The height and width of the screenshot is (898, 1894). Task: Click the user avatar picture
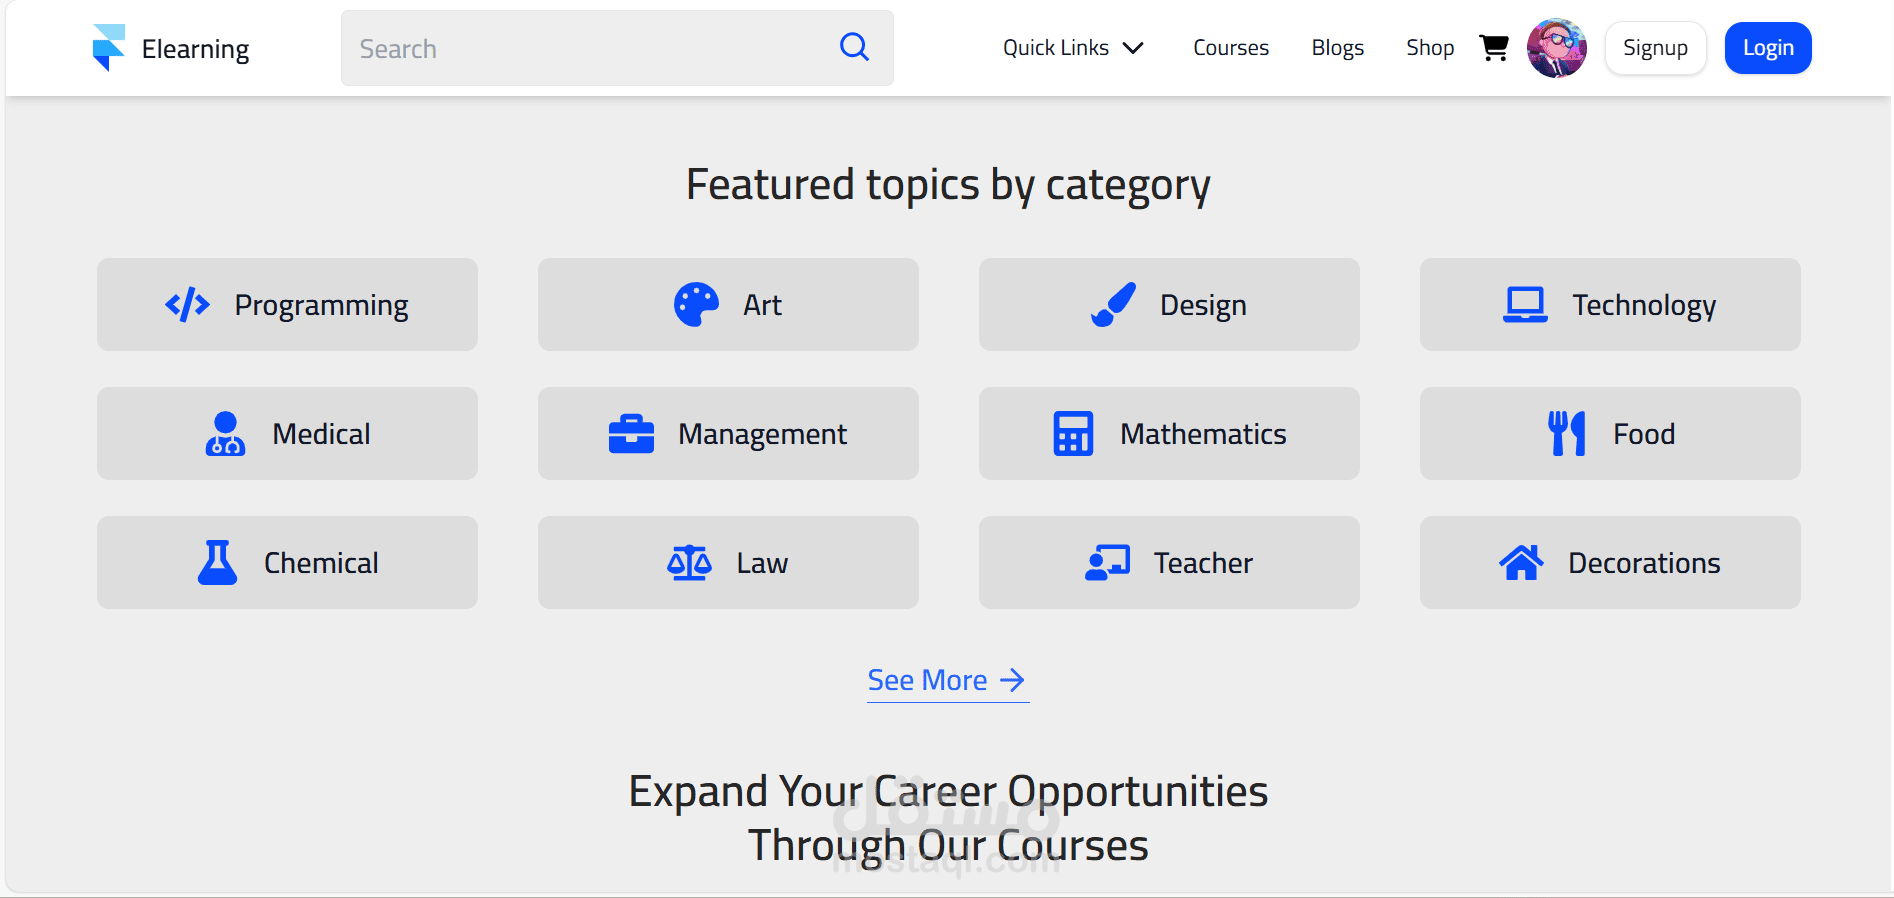[x=1556, y=48]
